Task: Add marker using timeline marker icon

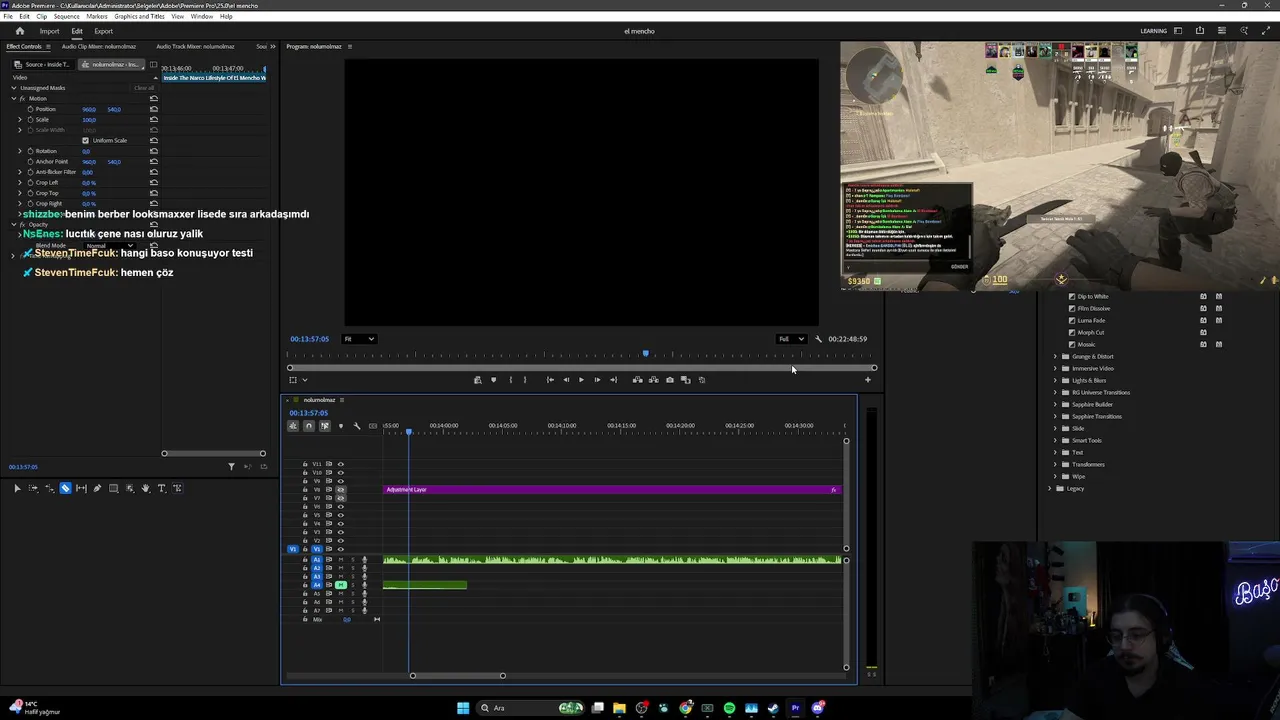Action: click(340, 426)
